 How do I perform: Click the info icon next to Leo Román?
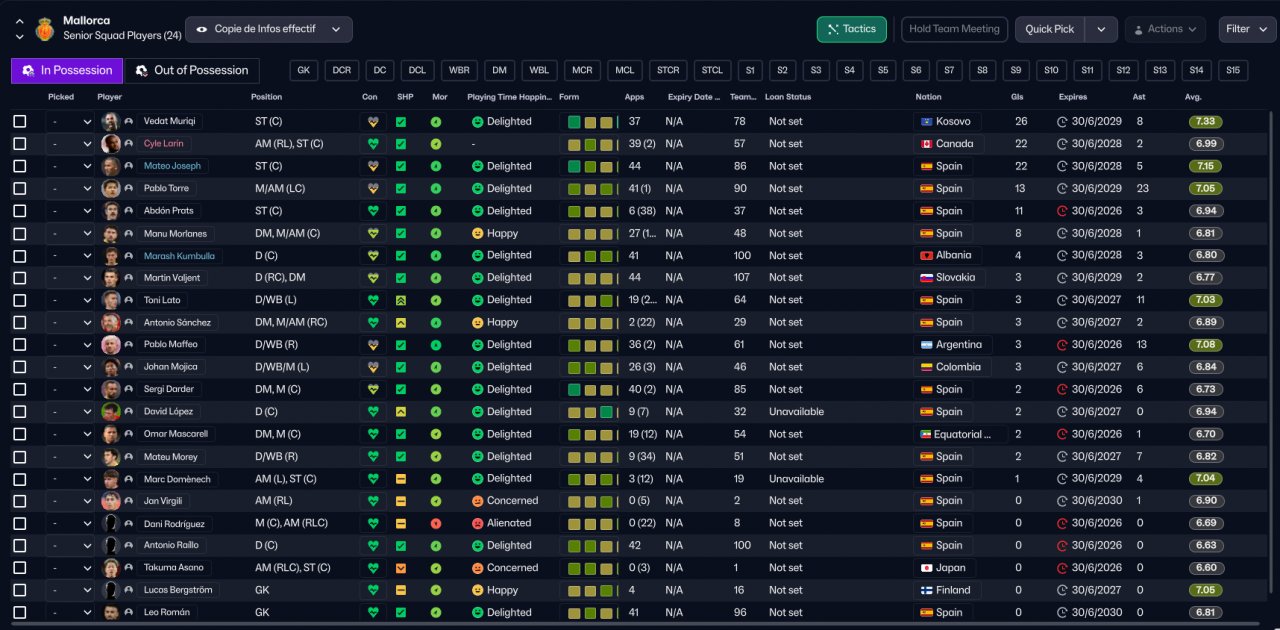tap(129, 612)
